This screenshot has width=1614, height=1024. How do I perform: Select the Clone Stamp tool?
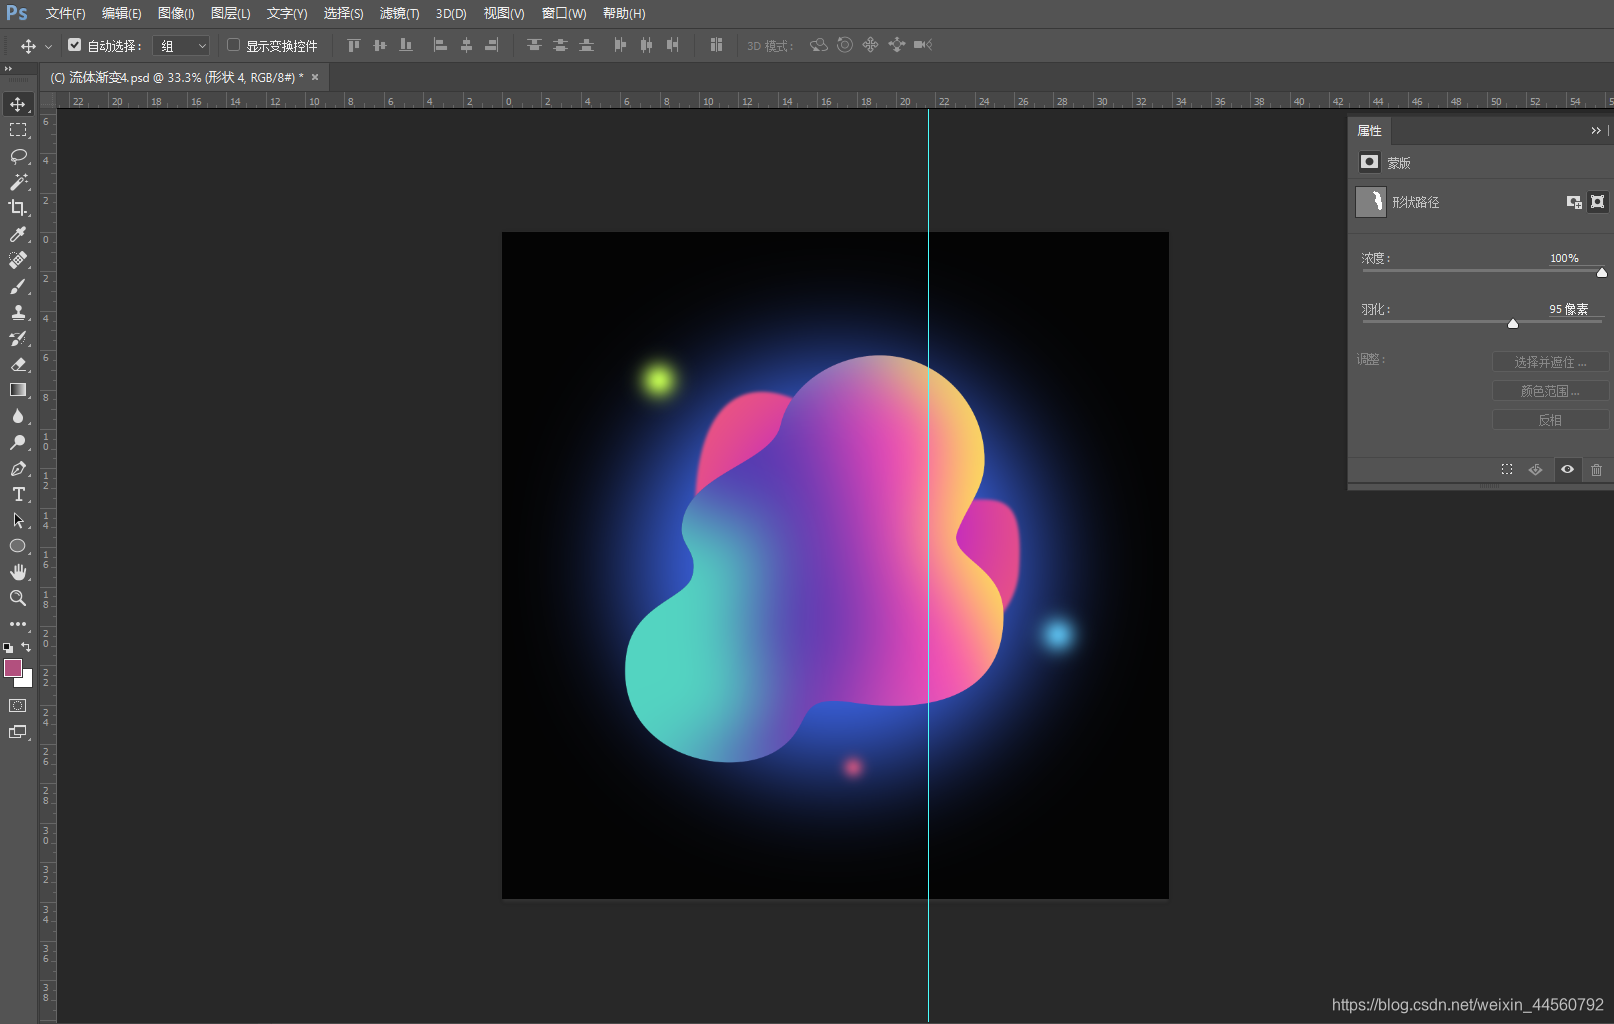18,312
